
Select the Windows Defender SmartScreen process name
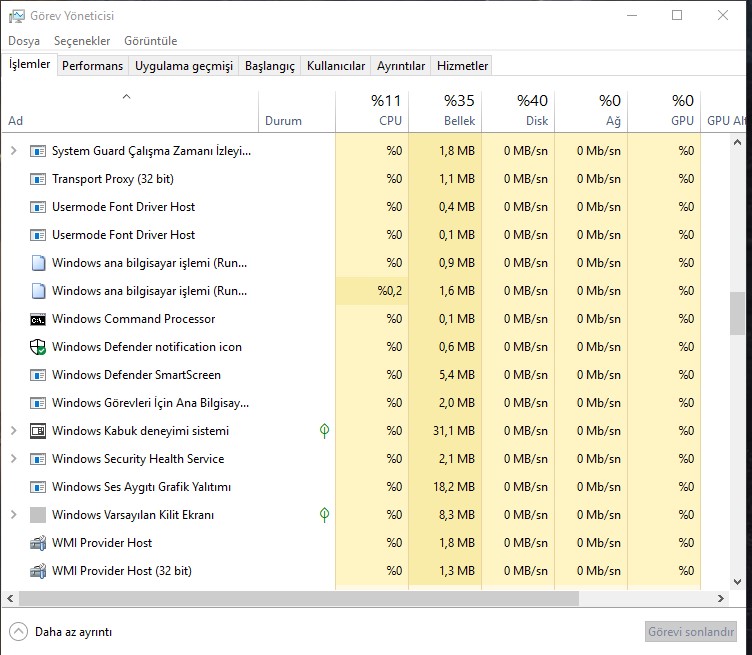tap(136, 375)
